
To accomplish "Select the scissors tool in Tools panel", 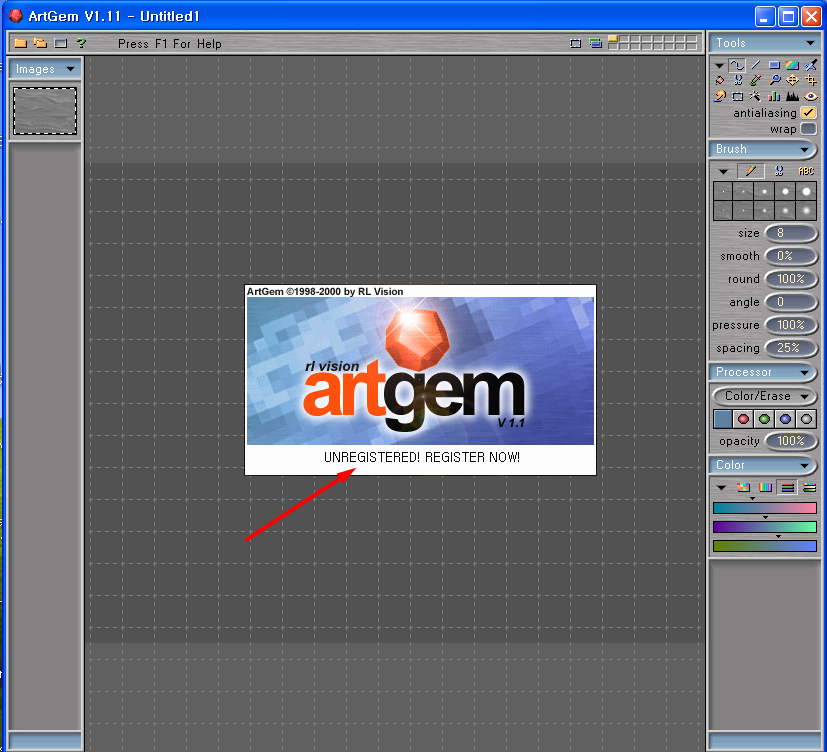I will coord(738,80).
